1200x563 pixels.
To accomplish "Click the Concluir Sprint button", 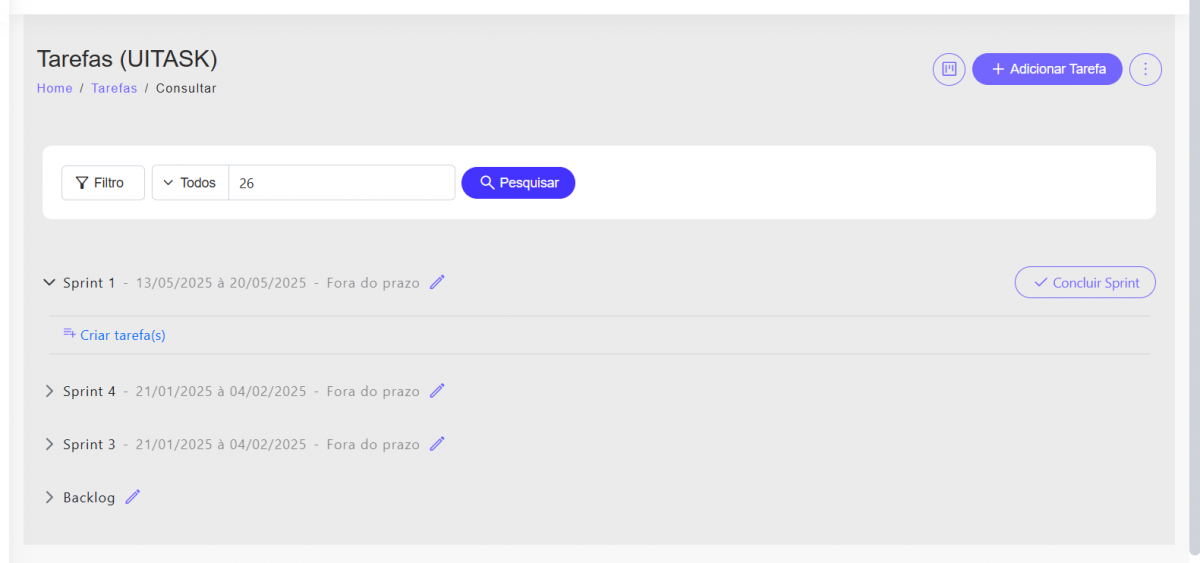I will 1085,282.
